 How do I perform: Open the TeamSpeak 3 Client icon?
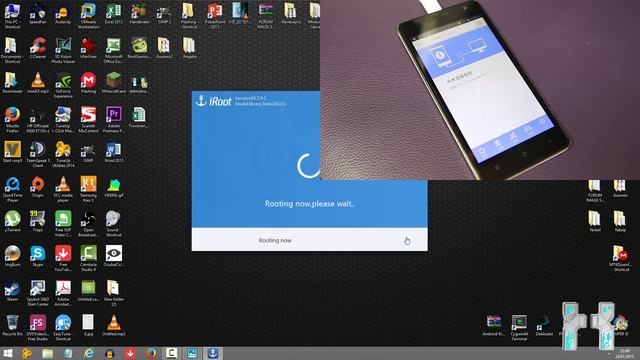pyautogui.click(x=38, y=155)
